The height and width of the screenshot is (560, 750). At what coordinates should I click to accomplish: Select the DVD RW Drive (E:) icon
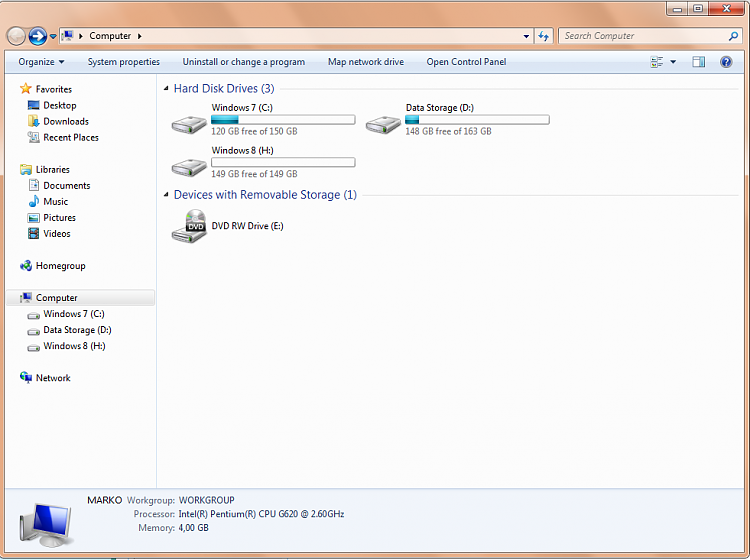coord(189,226)
